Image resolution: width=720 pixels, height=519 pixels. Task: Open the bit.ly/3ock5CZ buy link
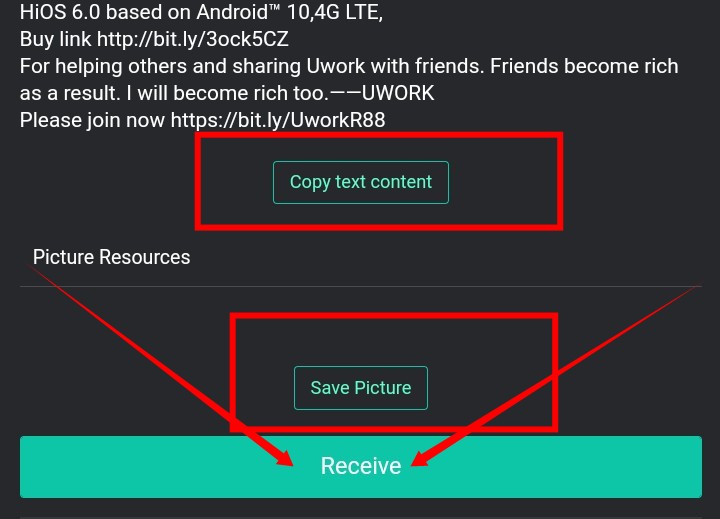[192, 39]
